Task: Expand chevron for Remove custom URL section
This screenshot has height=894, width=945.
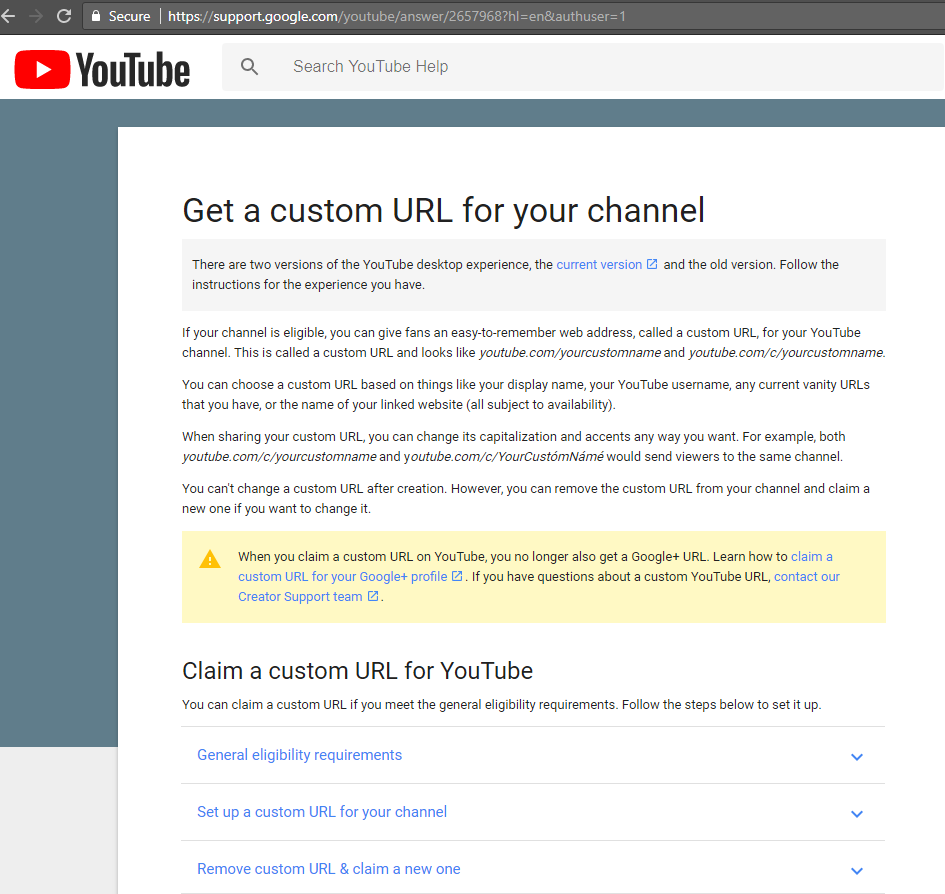Action: [856, 871]
